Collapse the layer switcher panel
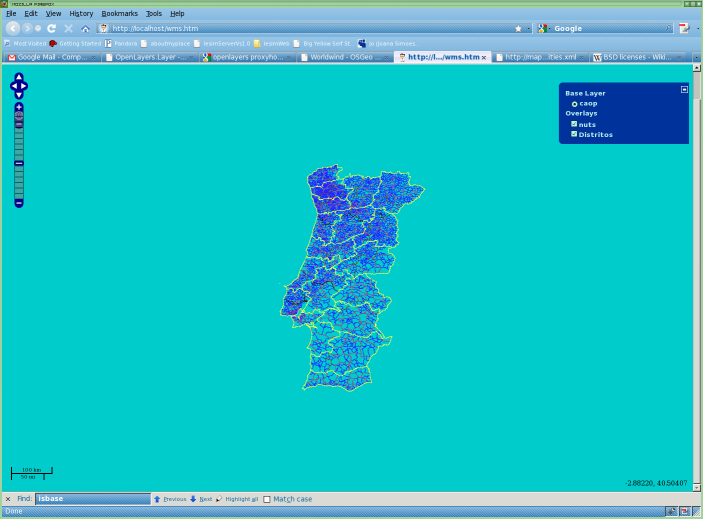 pos(684,89)
